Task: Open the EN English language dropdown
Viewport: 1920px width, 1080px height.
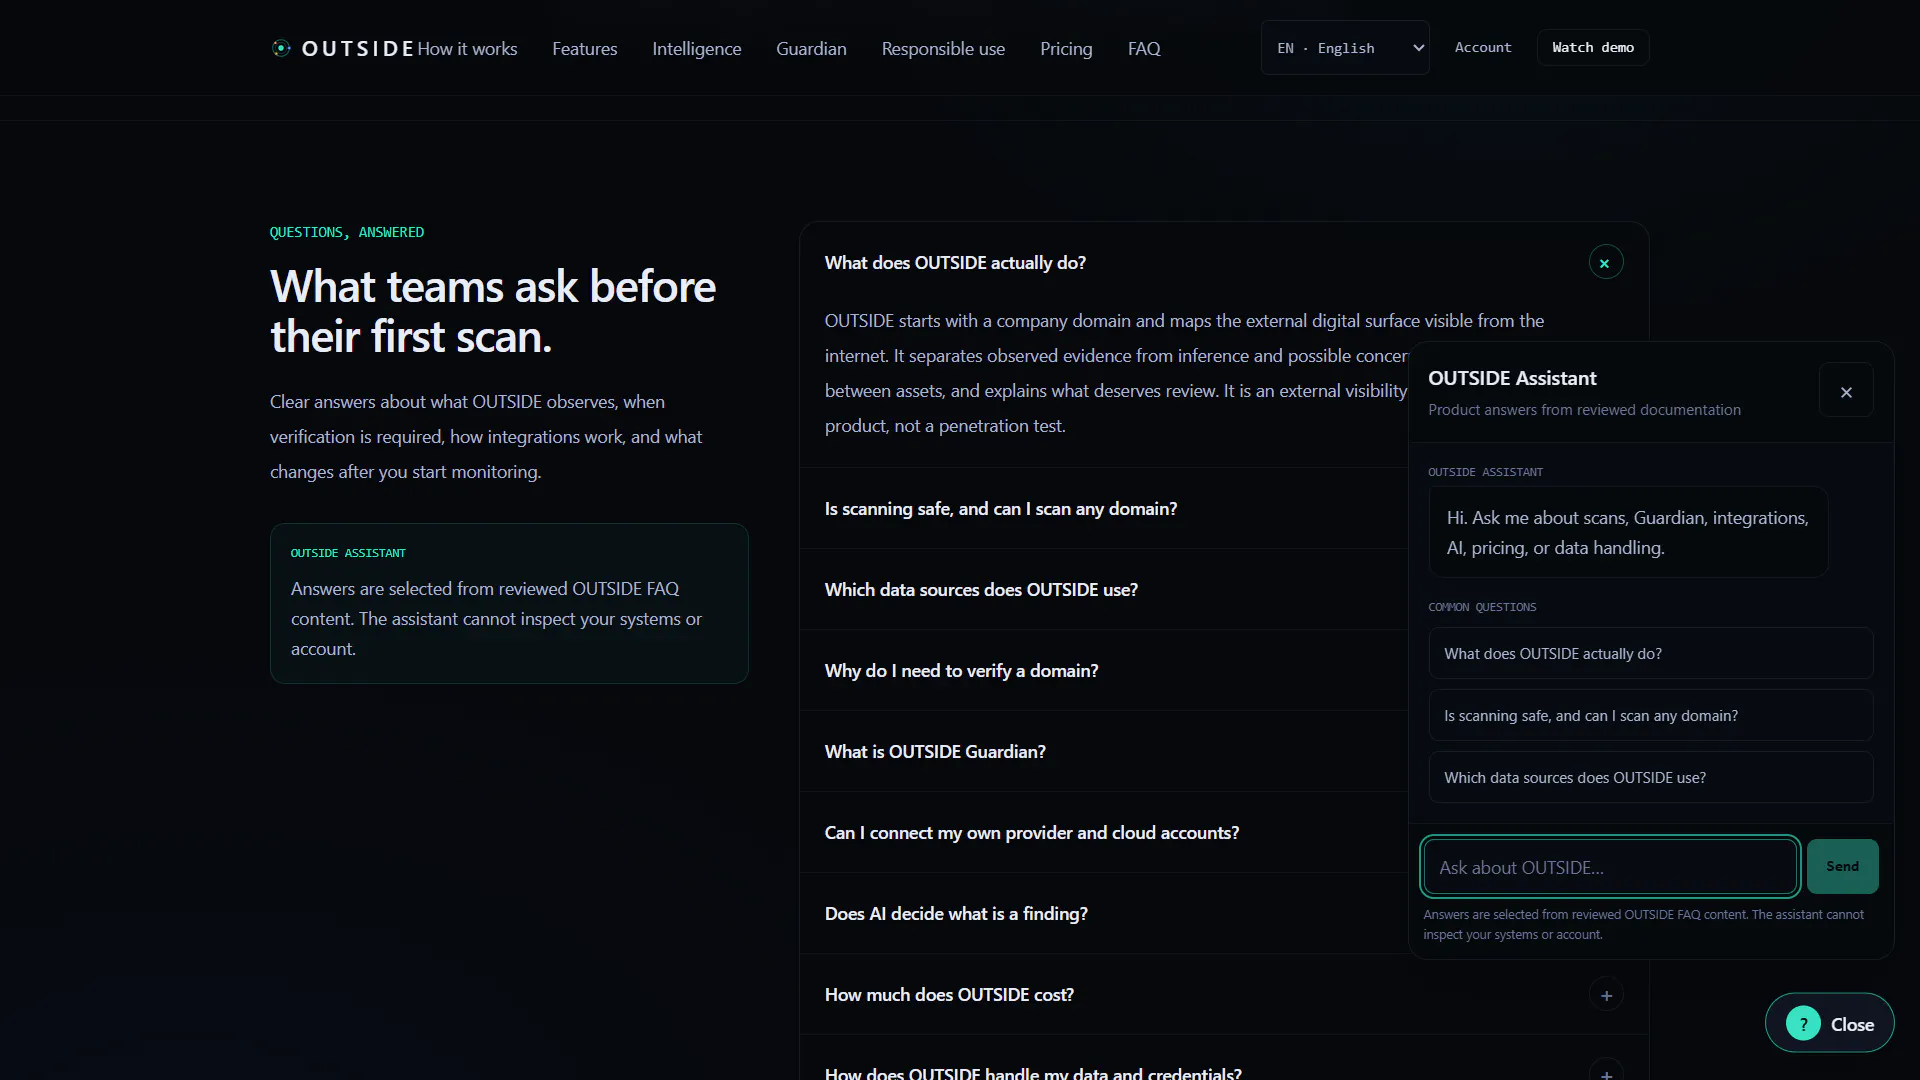Action: [x=1345, y=48]
